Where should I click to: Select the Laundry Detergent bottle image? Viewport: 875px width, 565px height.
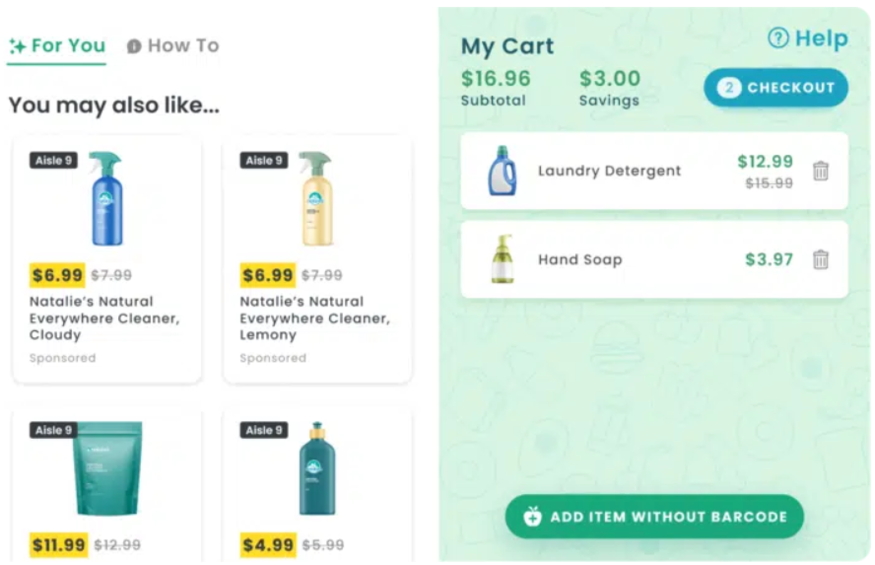pos(502,170)
